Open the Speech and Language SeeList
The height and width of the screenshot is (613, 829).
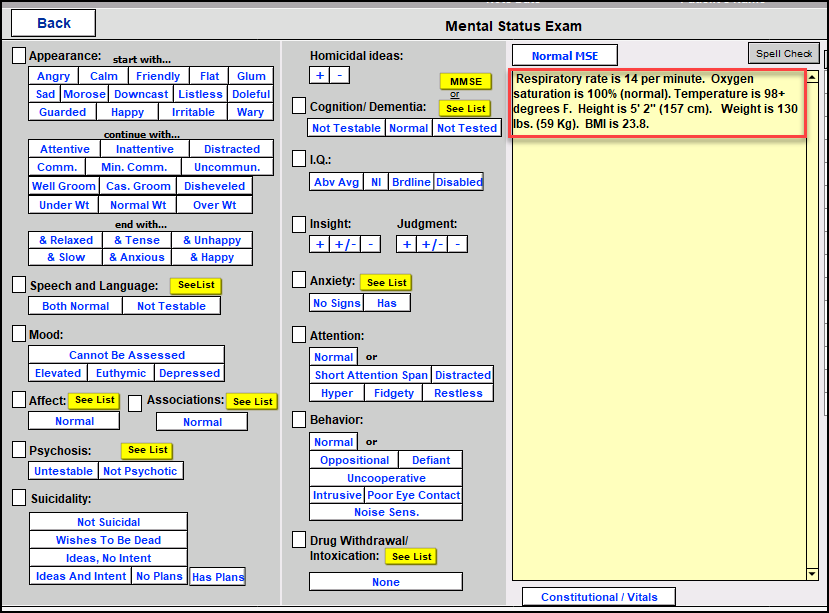pyautogui.click(x=195, y=285)
